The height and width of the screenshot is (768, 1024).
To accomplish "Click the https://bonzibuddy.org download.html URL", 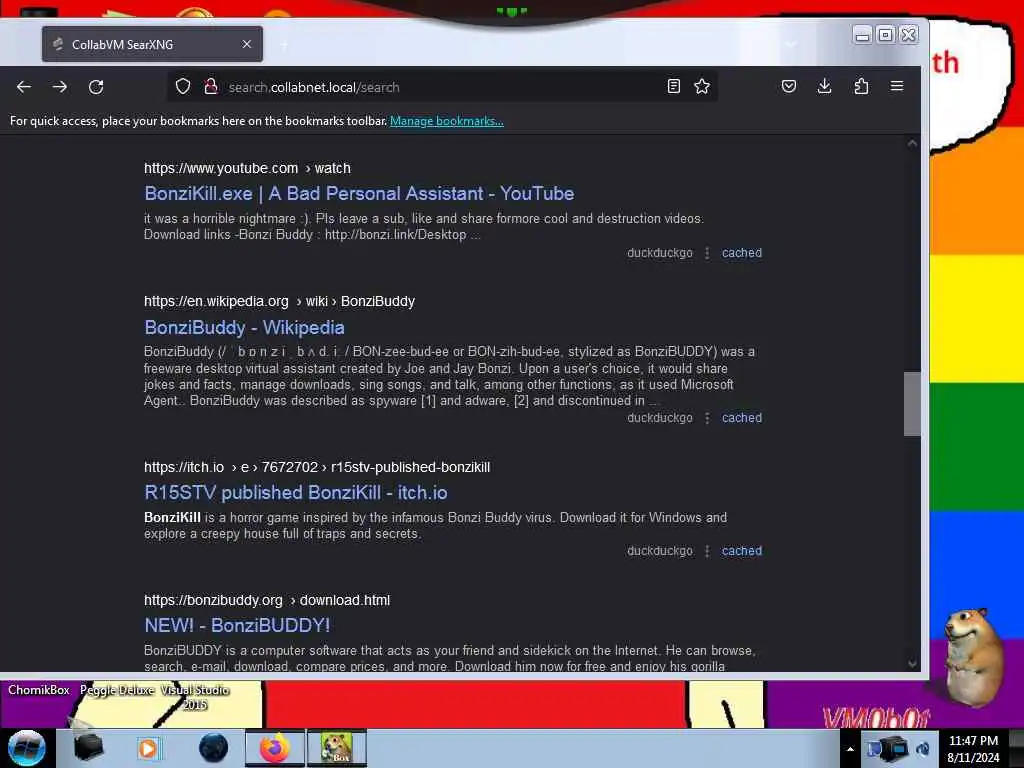I will [x=267, y=600].
